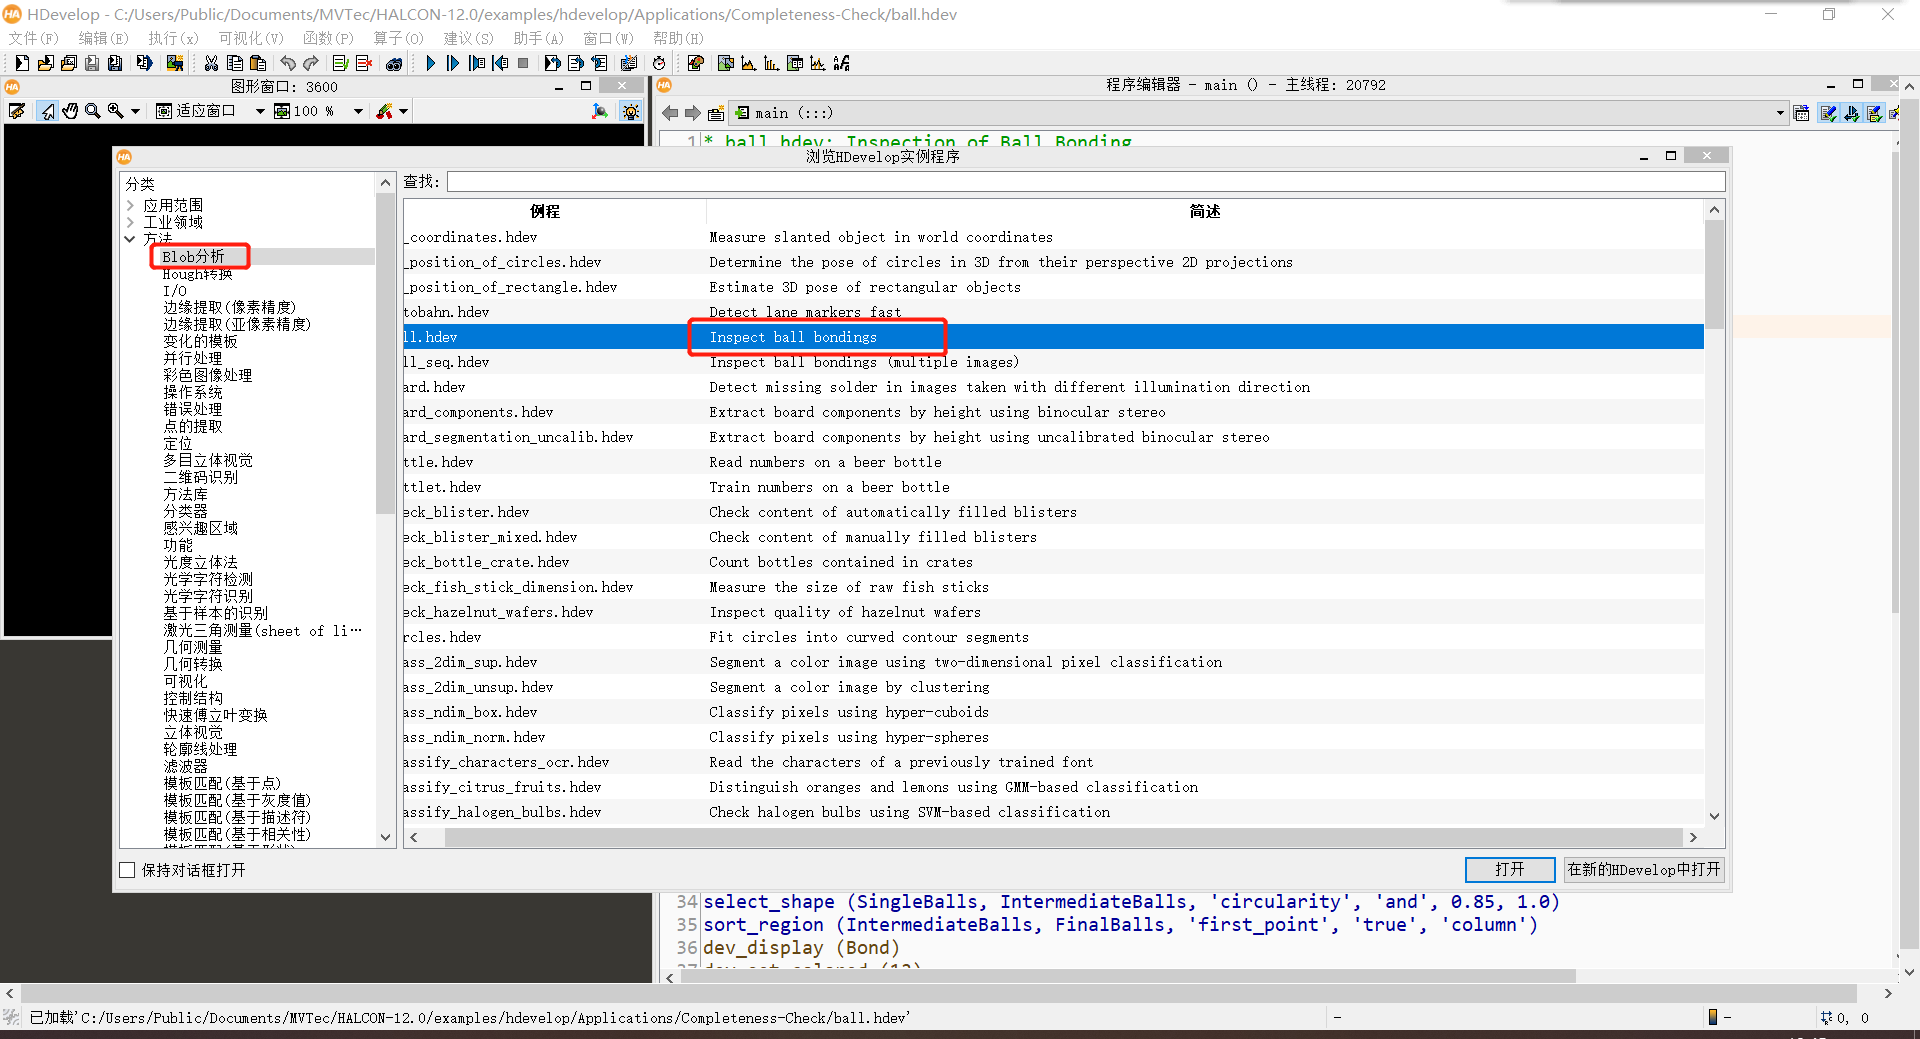Toggle the light bulb icon in graphics window
1920x1039 pixels.
(x=631, y=111)
